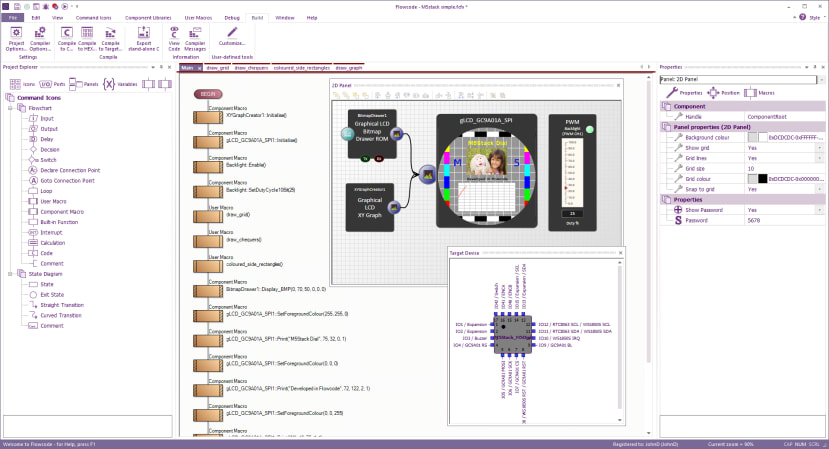The width and height of the screenshot is (829, 449).
Task: Click the Grid colour black swatch
Action: click(x=762, y=179)
